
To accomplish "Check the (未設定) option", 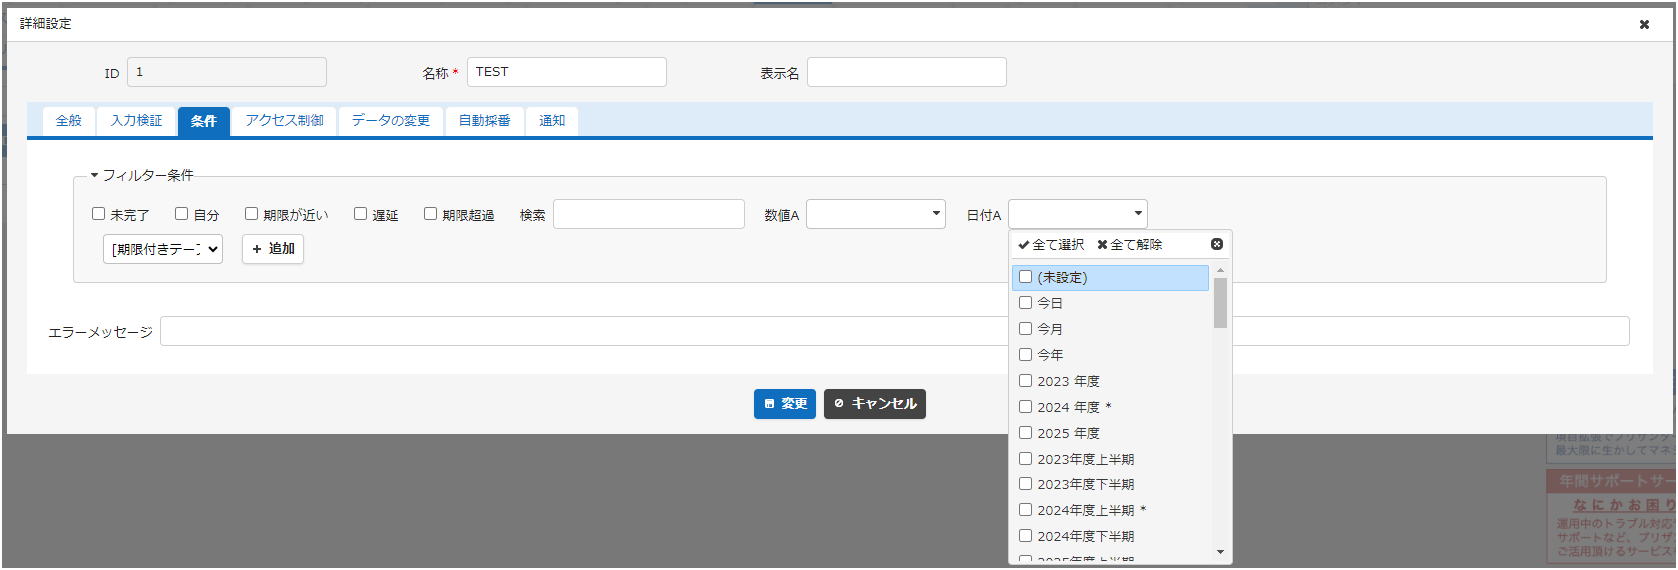I will point(1026,277).
